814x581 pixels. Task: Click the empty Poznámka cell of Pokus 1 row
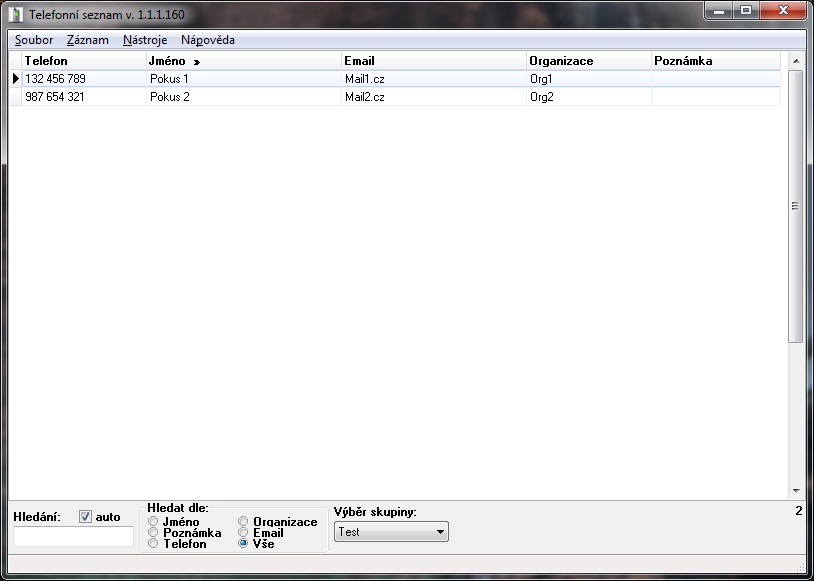(716, 78)
